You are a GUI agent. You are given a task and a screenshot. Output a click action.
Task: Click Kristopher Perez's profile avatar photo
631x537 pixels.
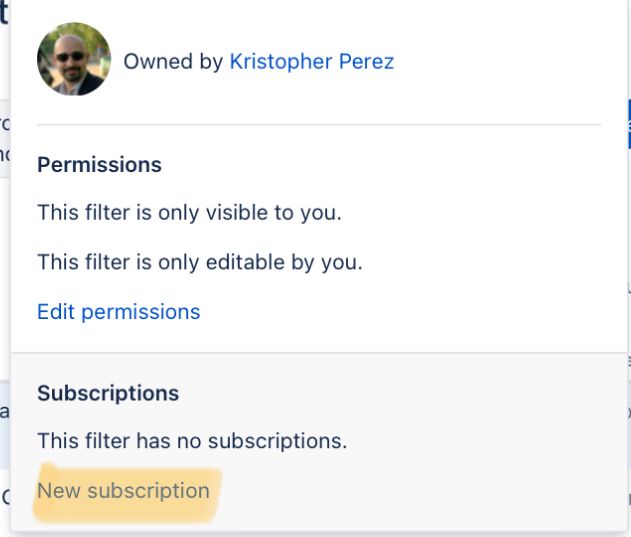[74, 59]
